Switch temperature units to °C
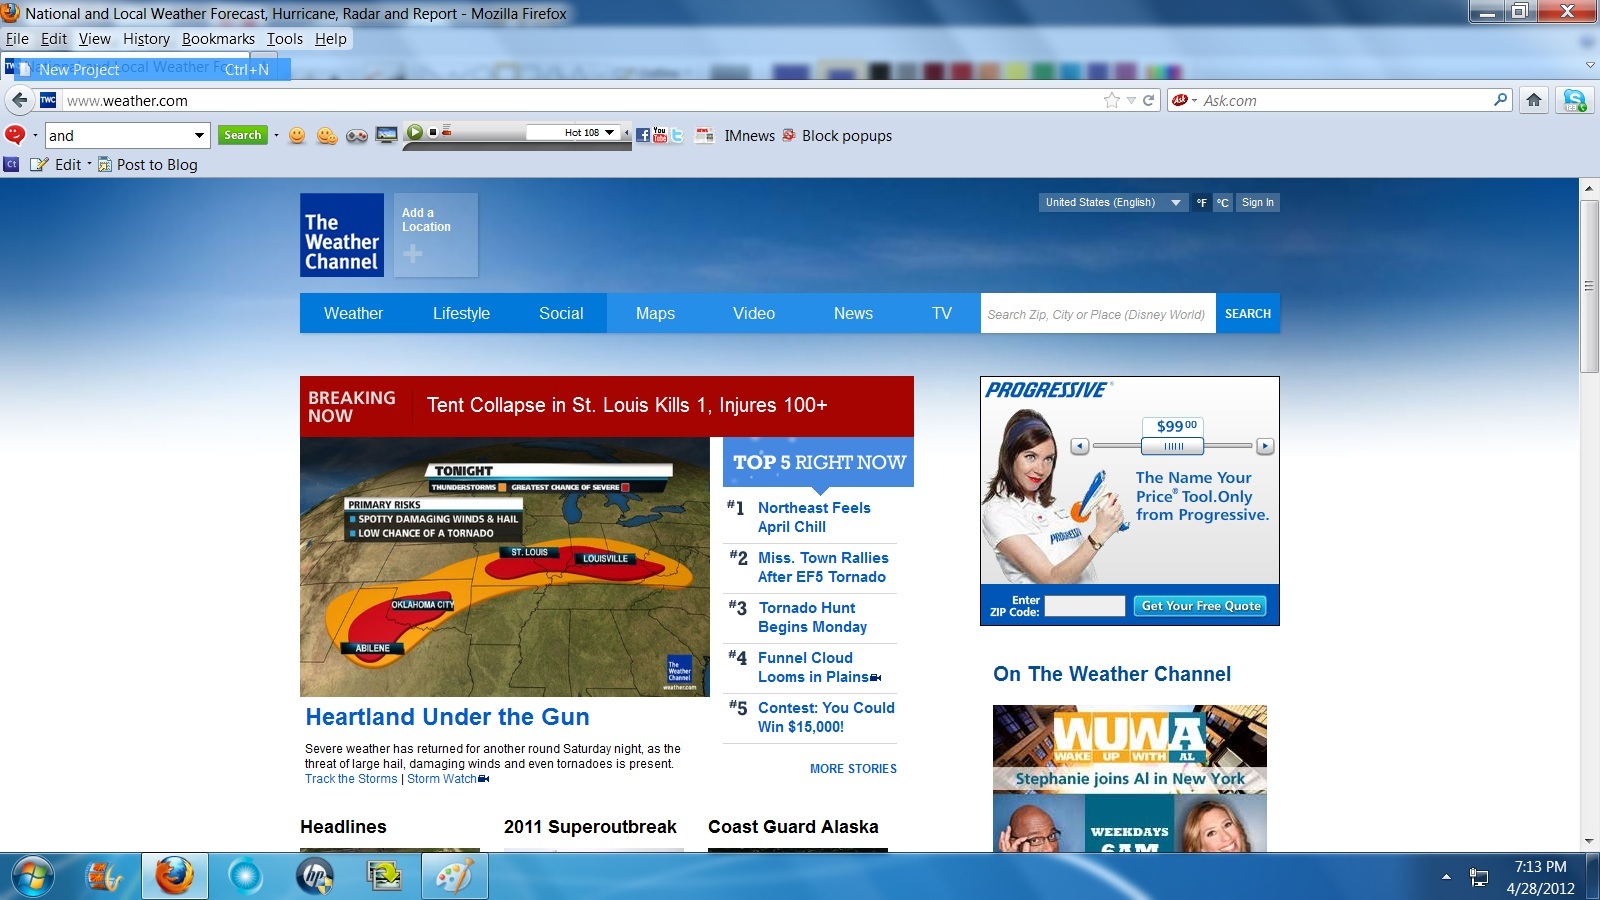The height and width of the screenshot is (900, 1600). point(1222,203)
